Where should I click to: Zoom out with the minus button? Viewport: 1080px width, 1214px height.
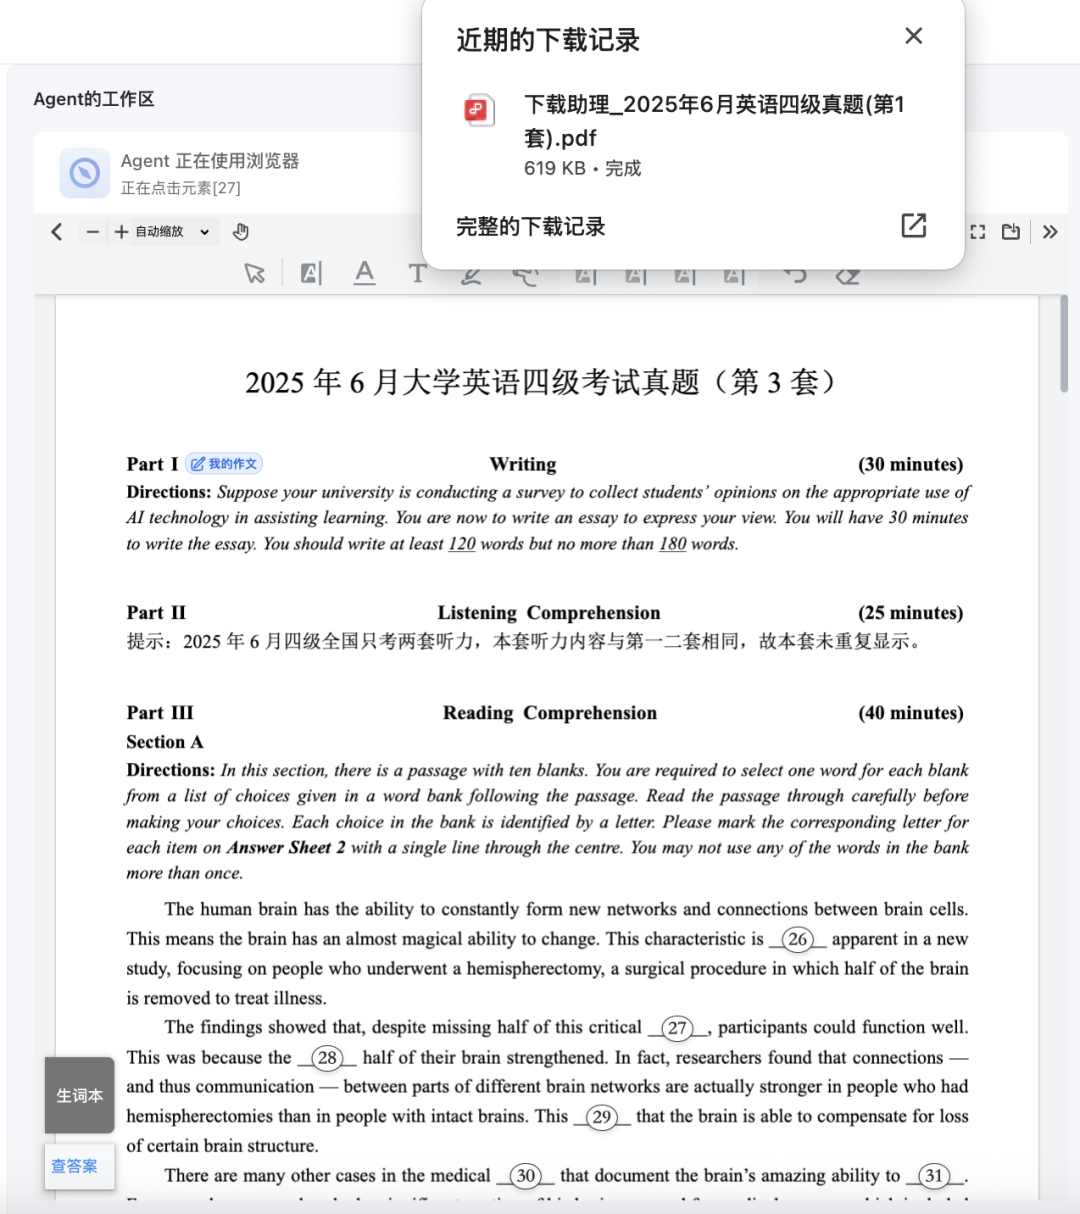coord(93,232)
